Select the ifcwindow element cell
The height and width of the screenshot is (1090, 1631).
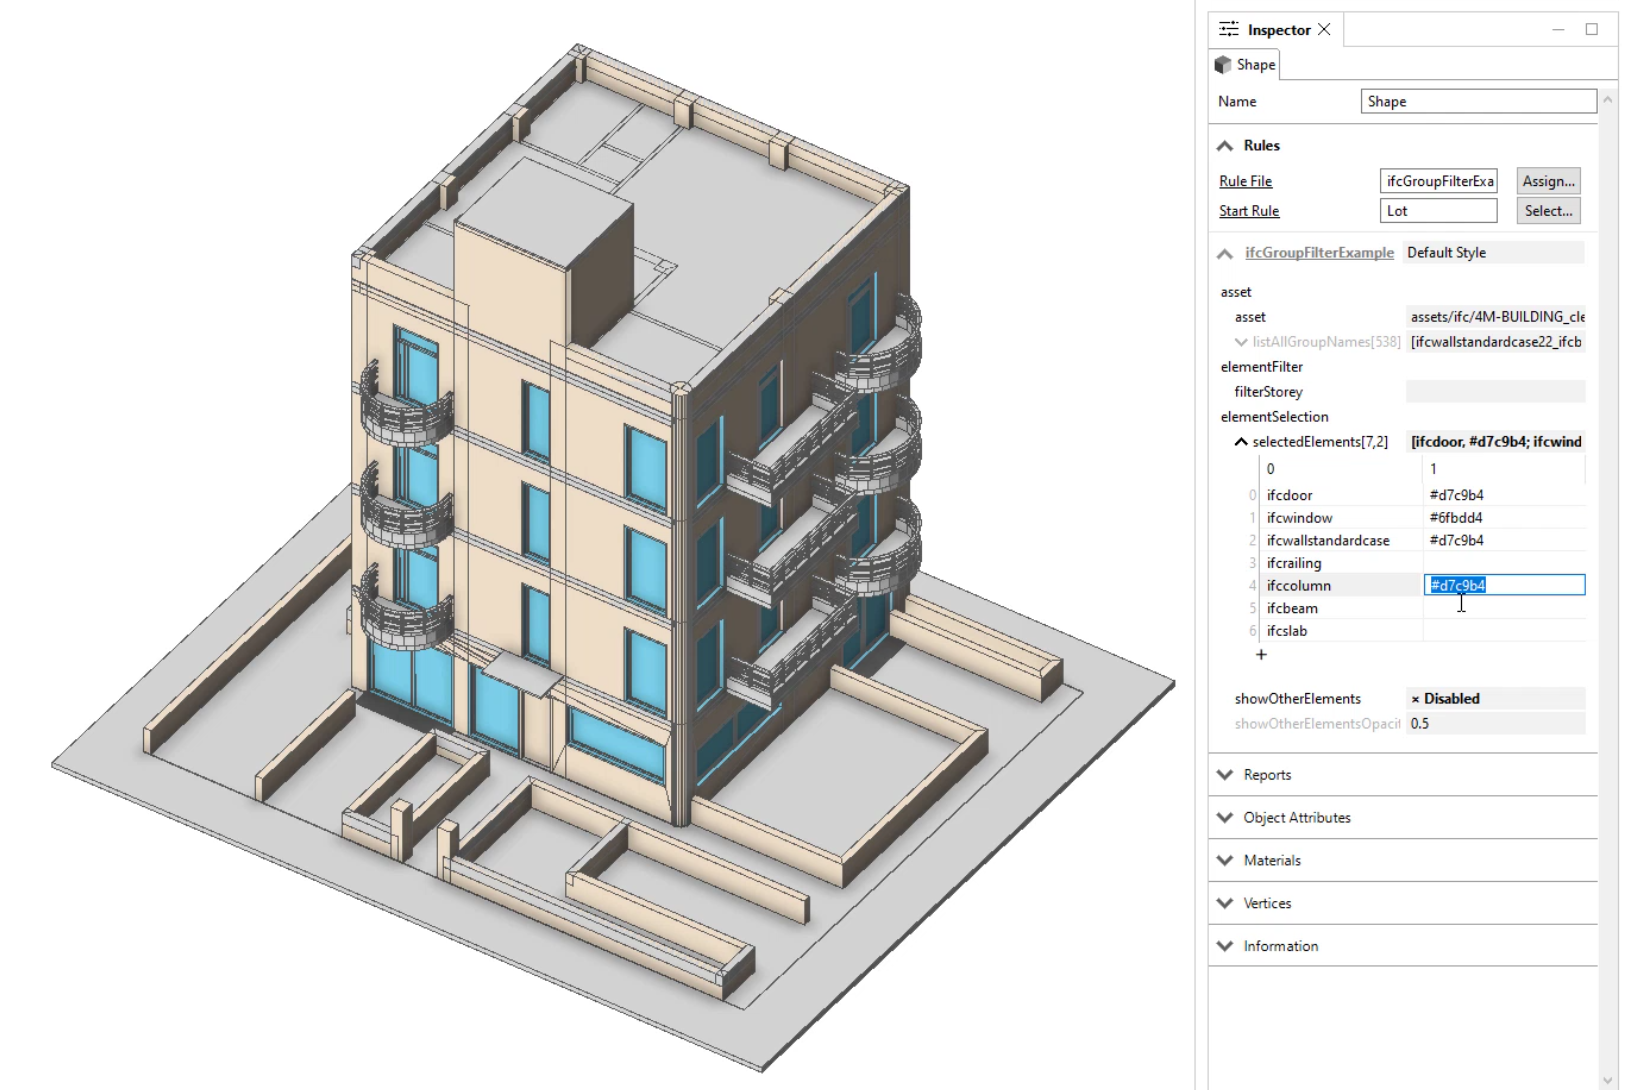(1340, 518)
